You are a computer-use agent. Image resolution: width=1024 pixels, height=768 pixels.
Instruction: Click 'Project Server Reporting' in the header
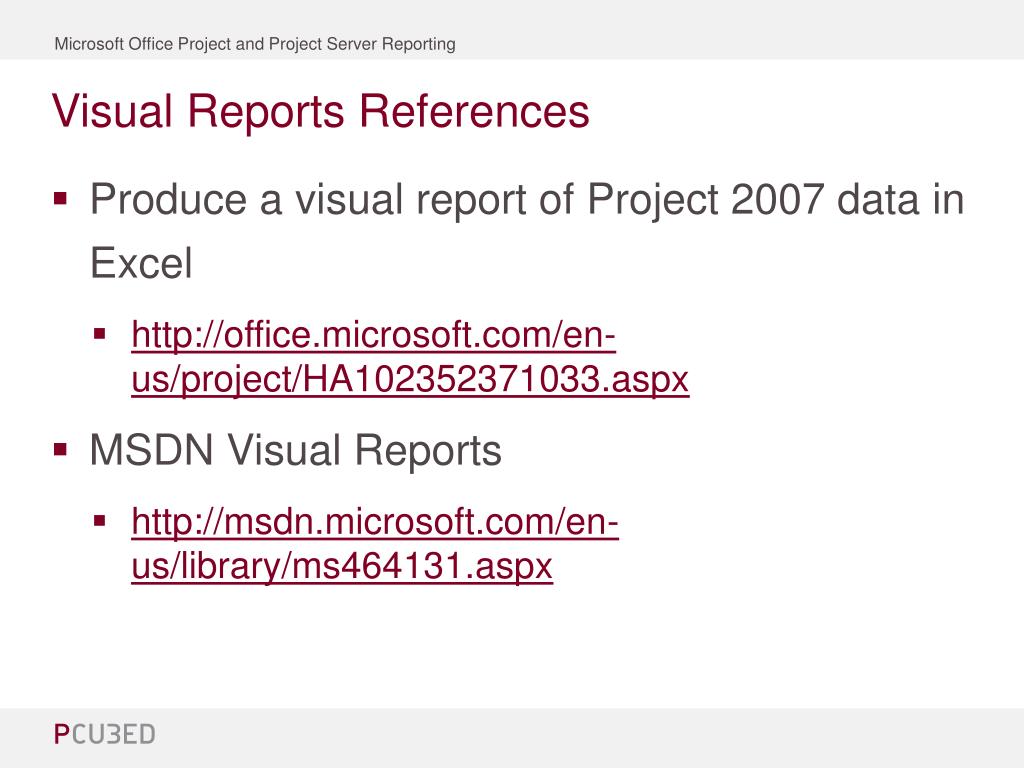362,44
